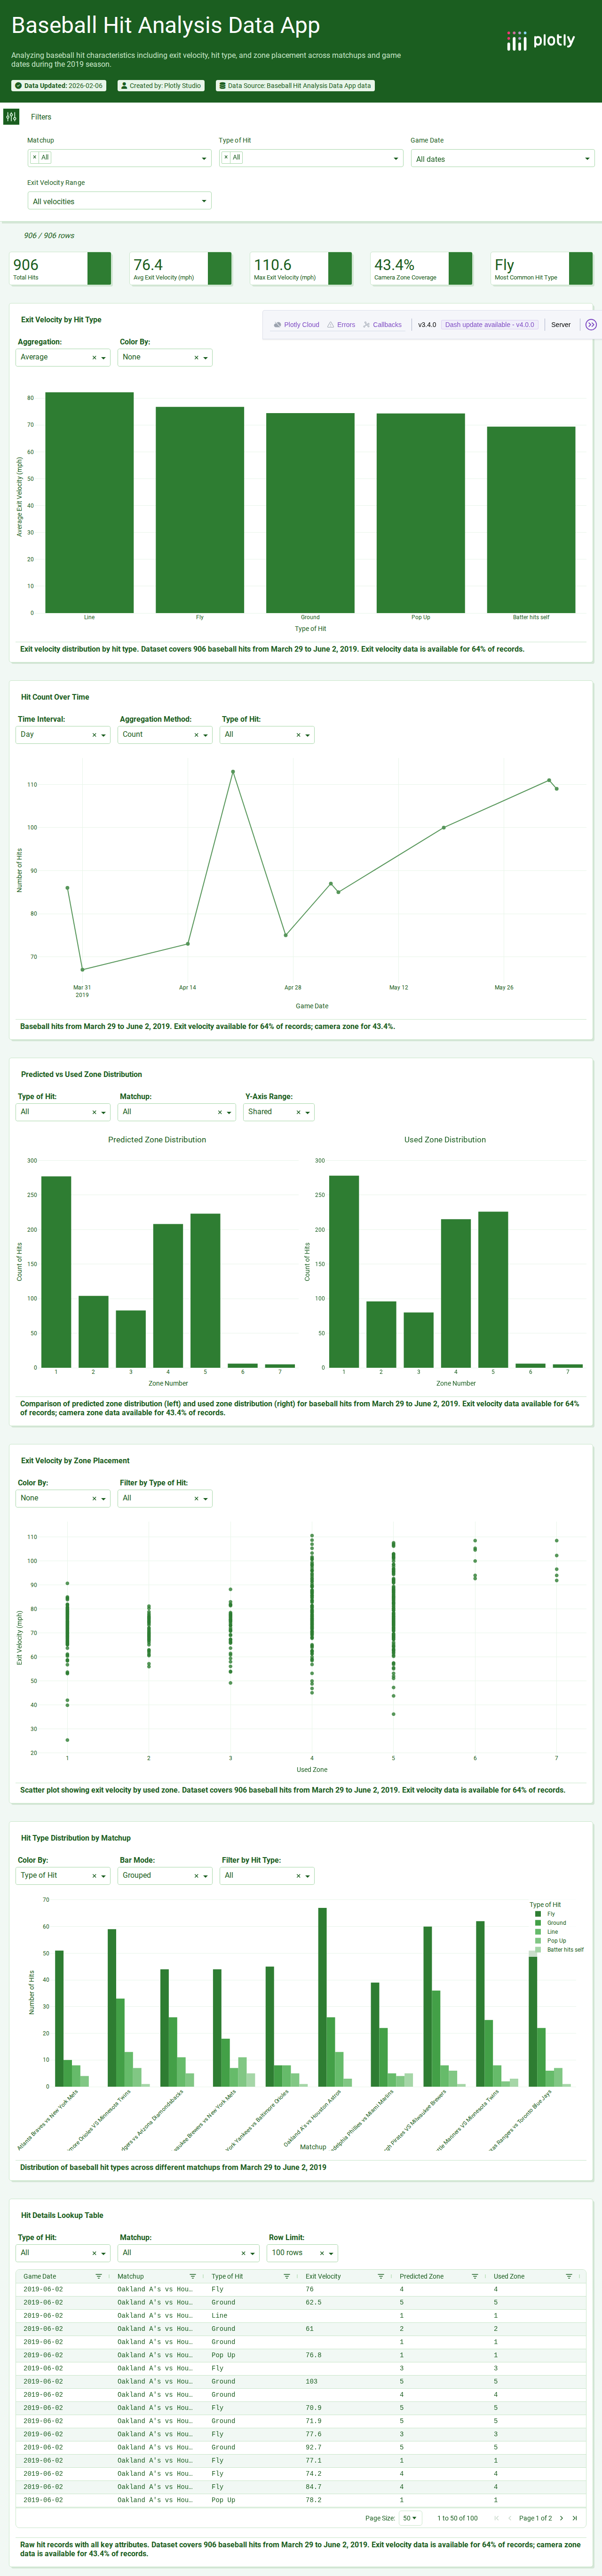Clear the Aggregation Method 'Count' value
Viewport: 602px width, 2576px height.
(196, 735)
